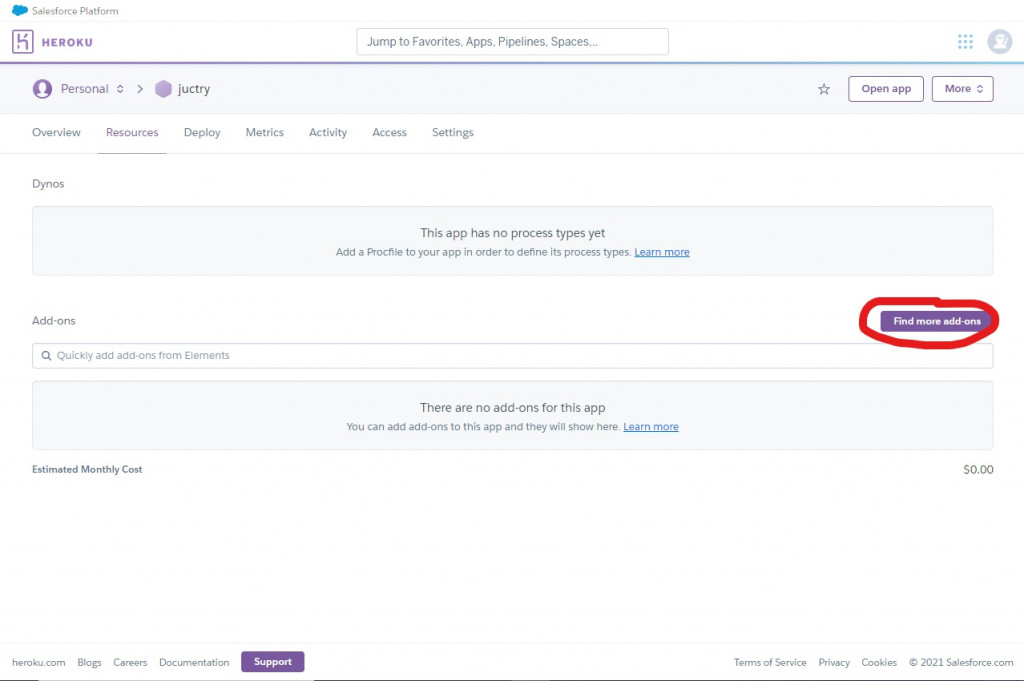This screenshot has width=1024, height=681.
Task: Click 'This app has no process types yet'
Action: pyautogui.click(x=513, y=233)
